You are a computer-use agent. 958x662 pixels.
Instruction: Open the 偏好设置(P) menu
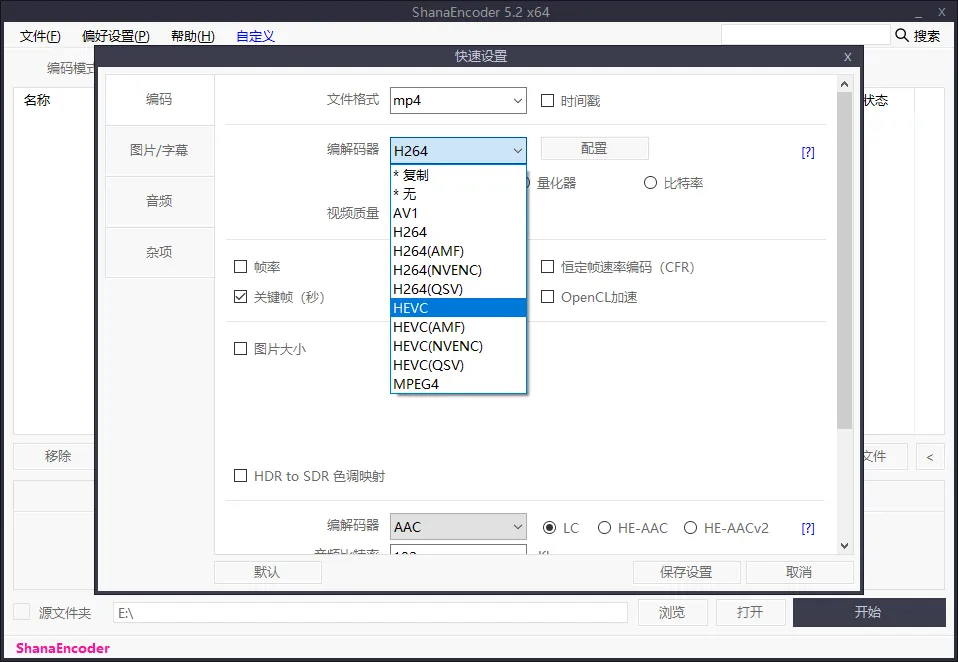pyautogui.click(x=112, y=35)
